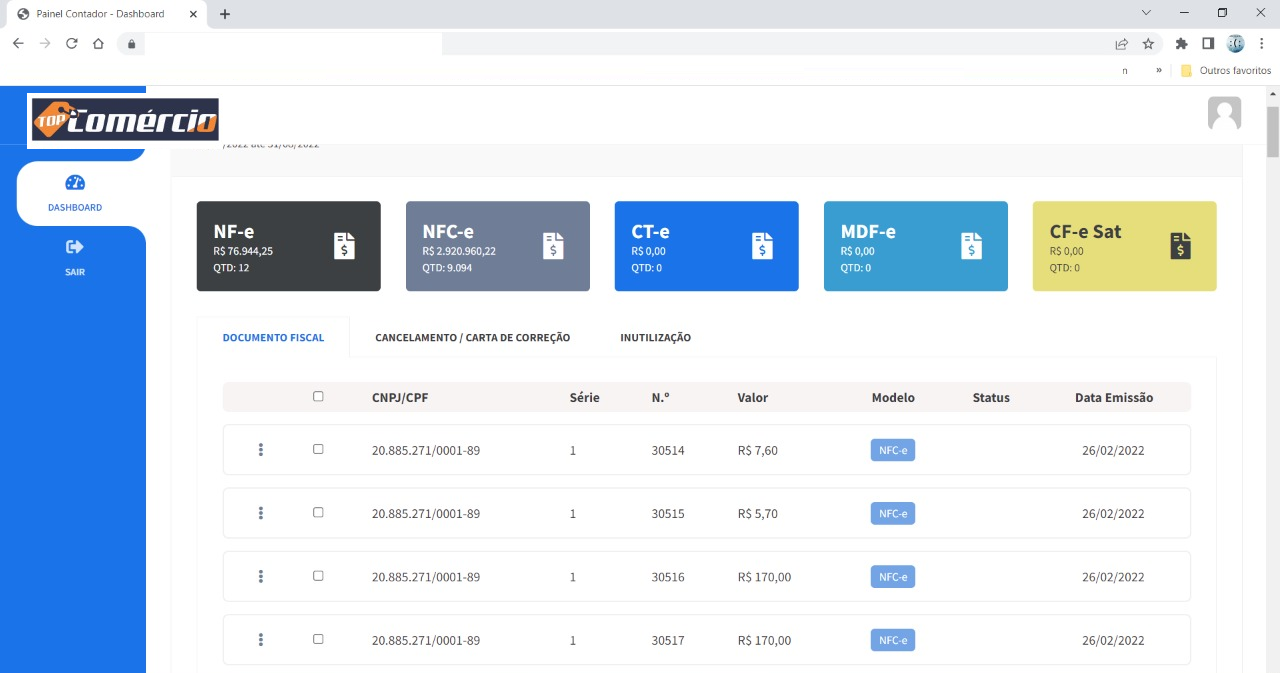This screenshot has width=1280, height=673.
Task: Click the NFC-e badge on row 30516
Action: click(x=891, y=576)
